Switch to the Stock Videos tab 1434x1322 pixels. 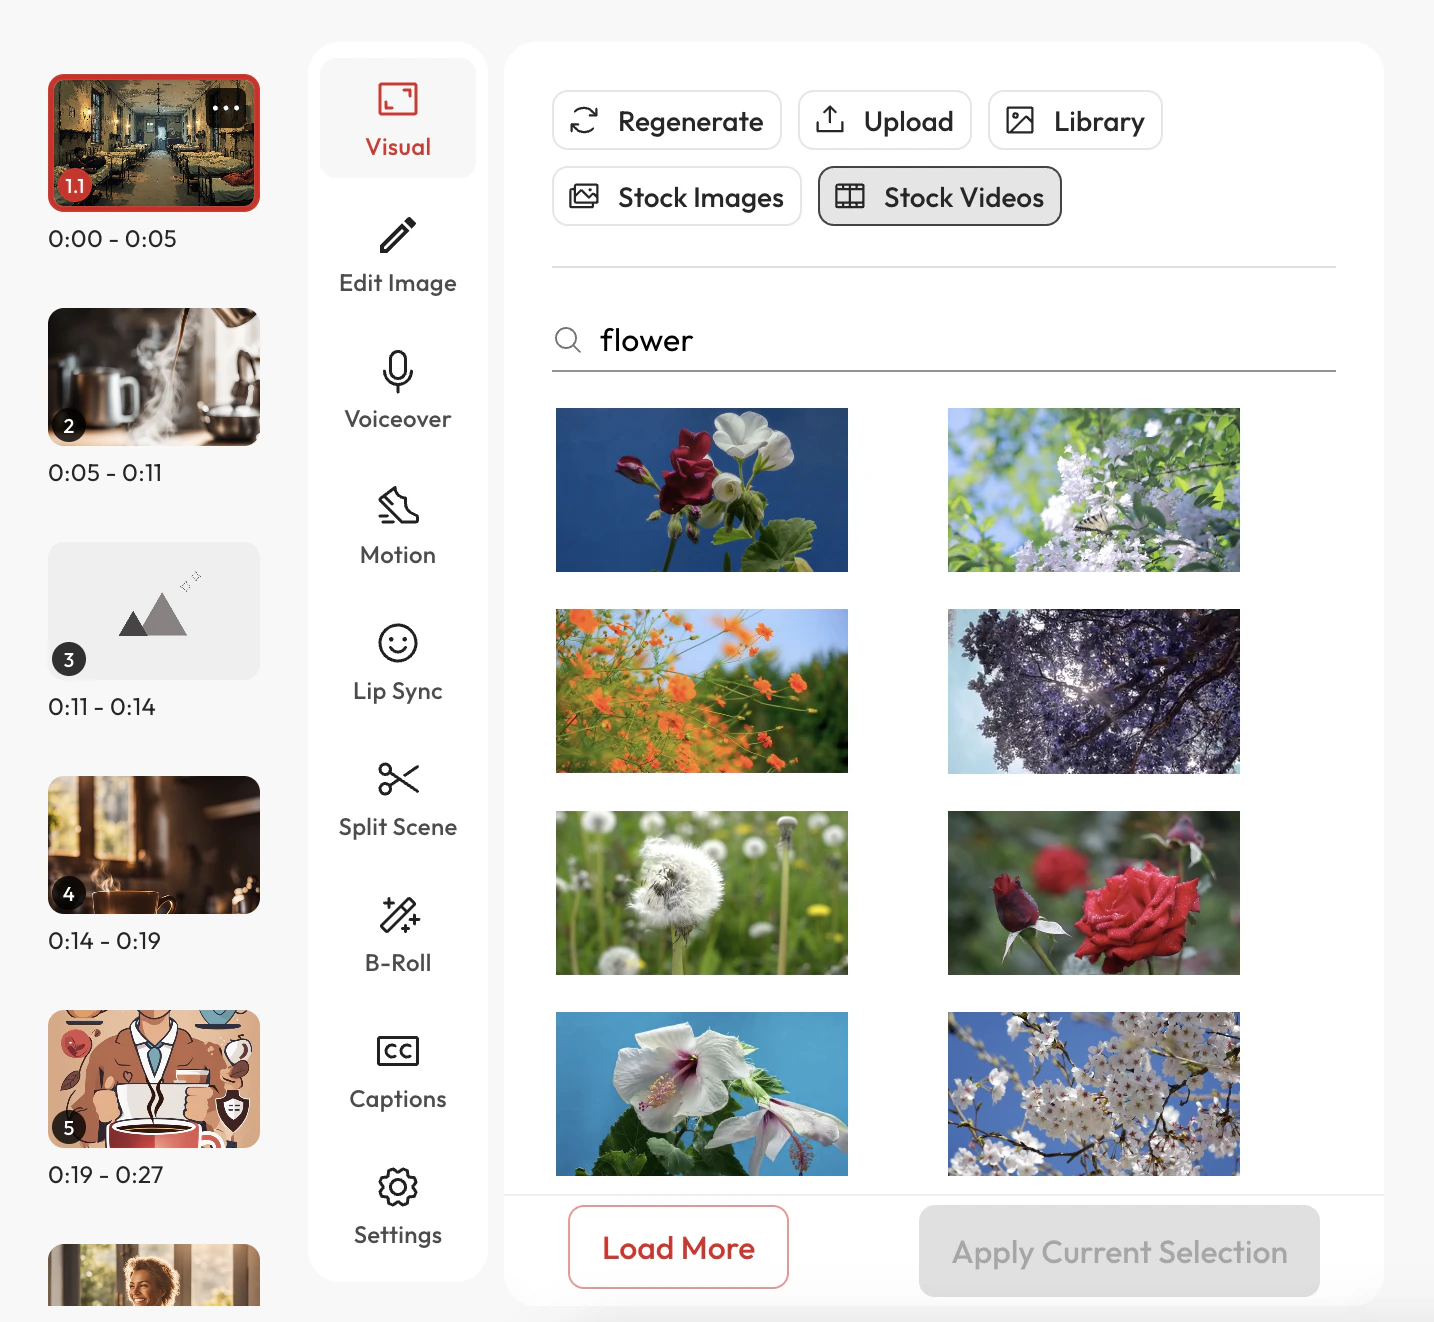(x=939, y=196)
